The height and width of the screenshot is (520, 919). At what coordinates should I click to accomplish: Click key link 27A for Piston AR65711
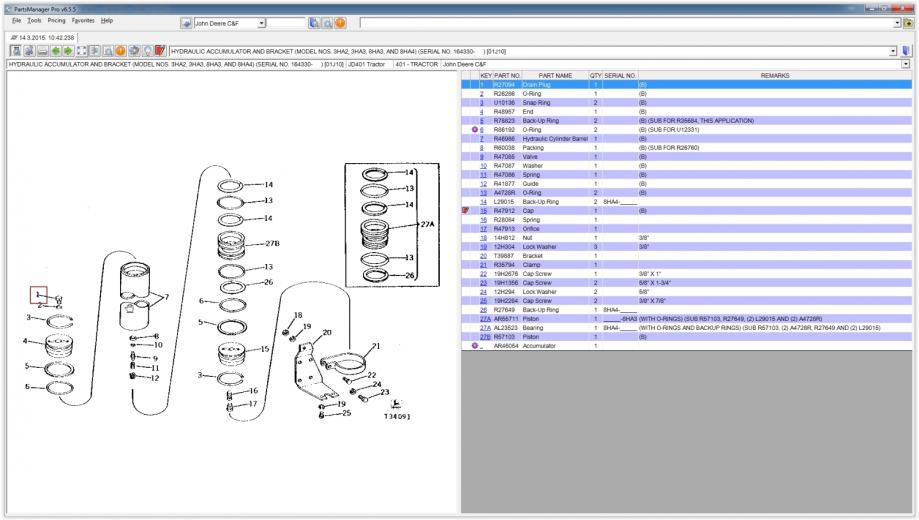coord(485,319)
